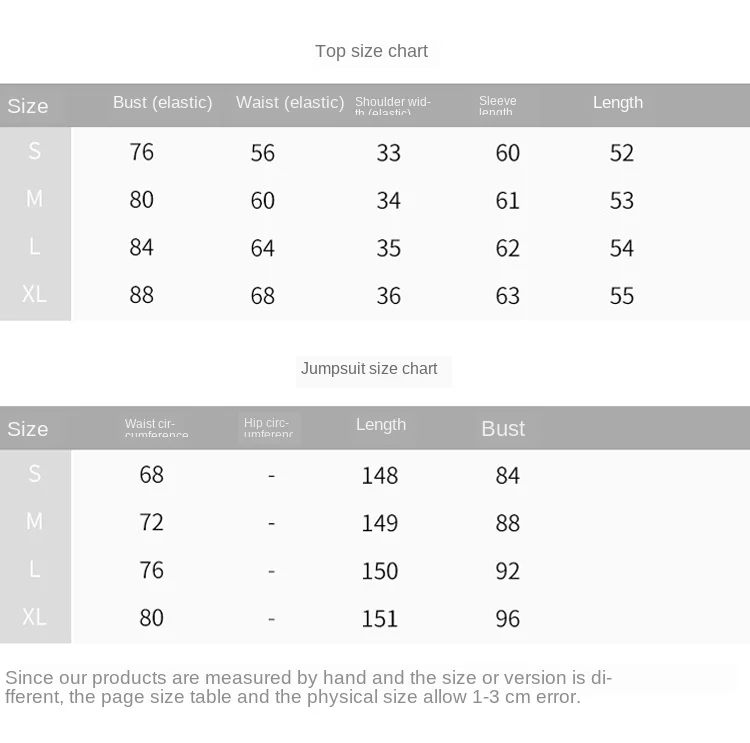This screenshot has width=750, height=743.
Task: Select the Waist (elastic) column header
Action: coord(290,102)
